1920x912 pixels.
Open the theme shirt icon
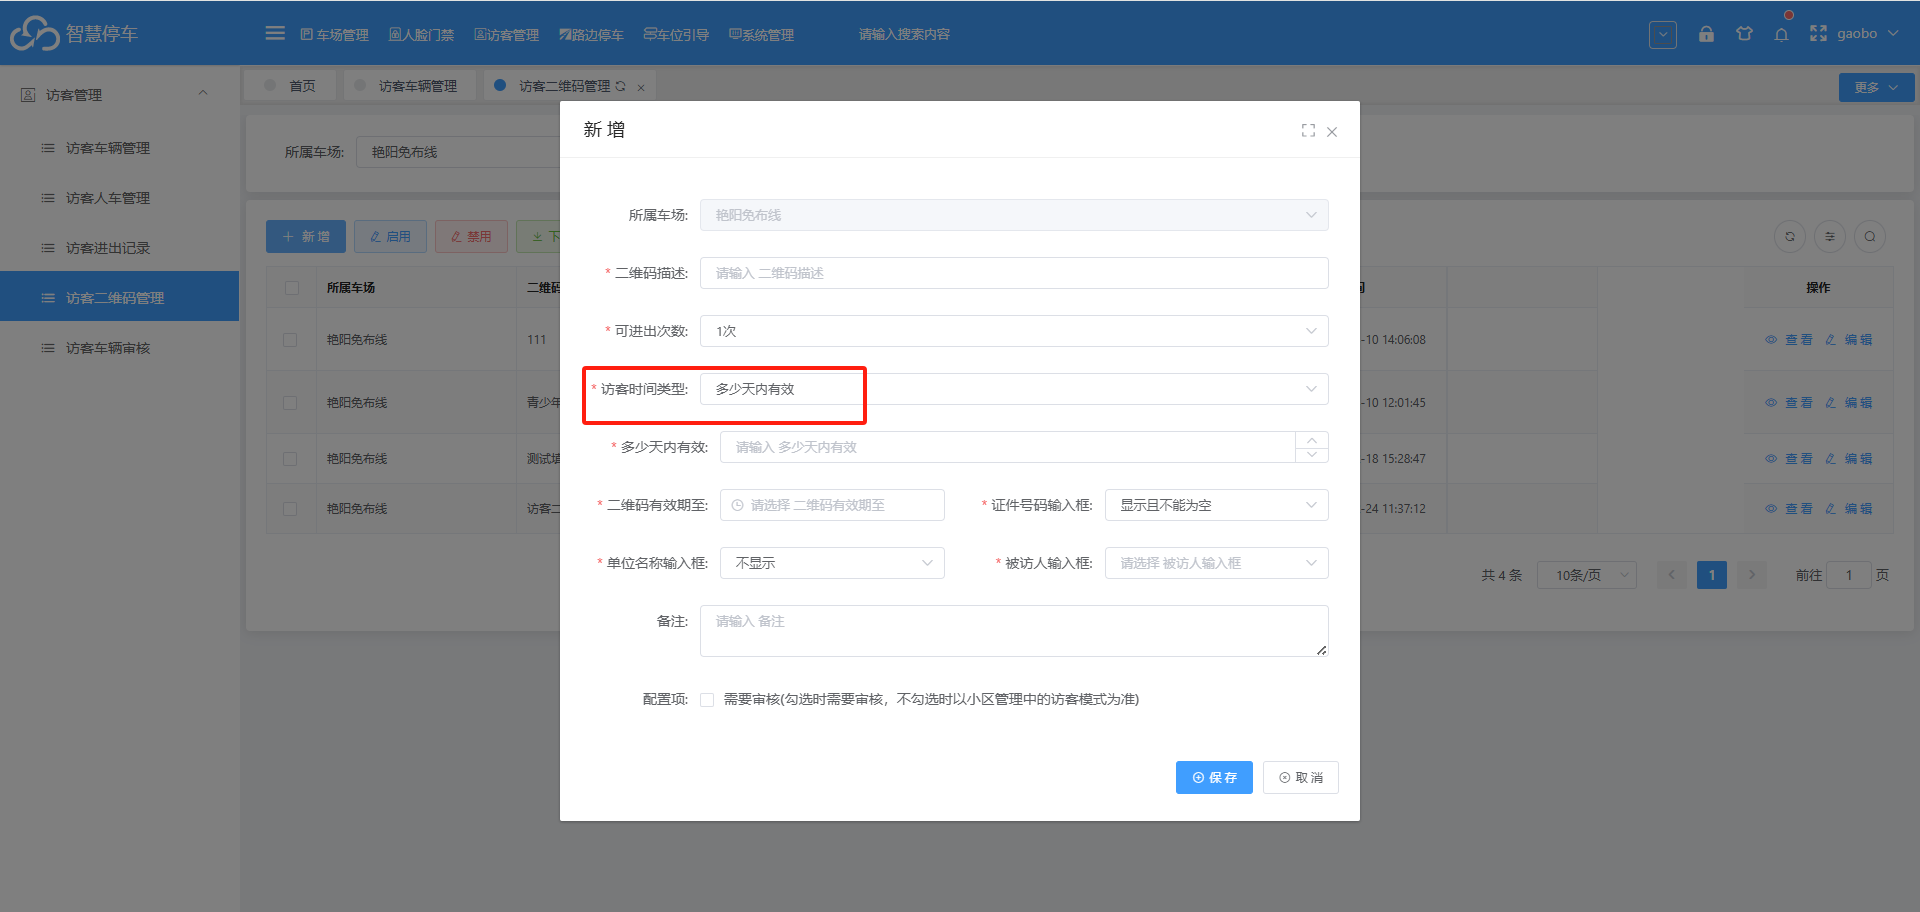1744,34
